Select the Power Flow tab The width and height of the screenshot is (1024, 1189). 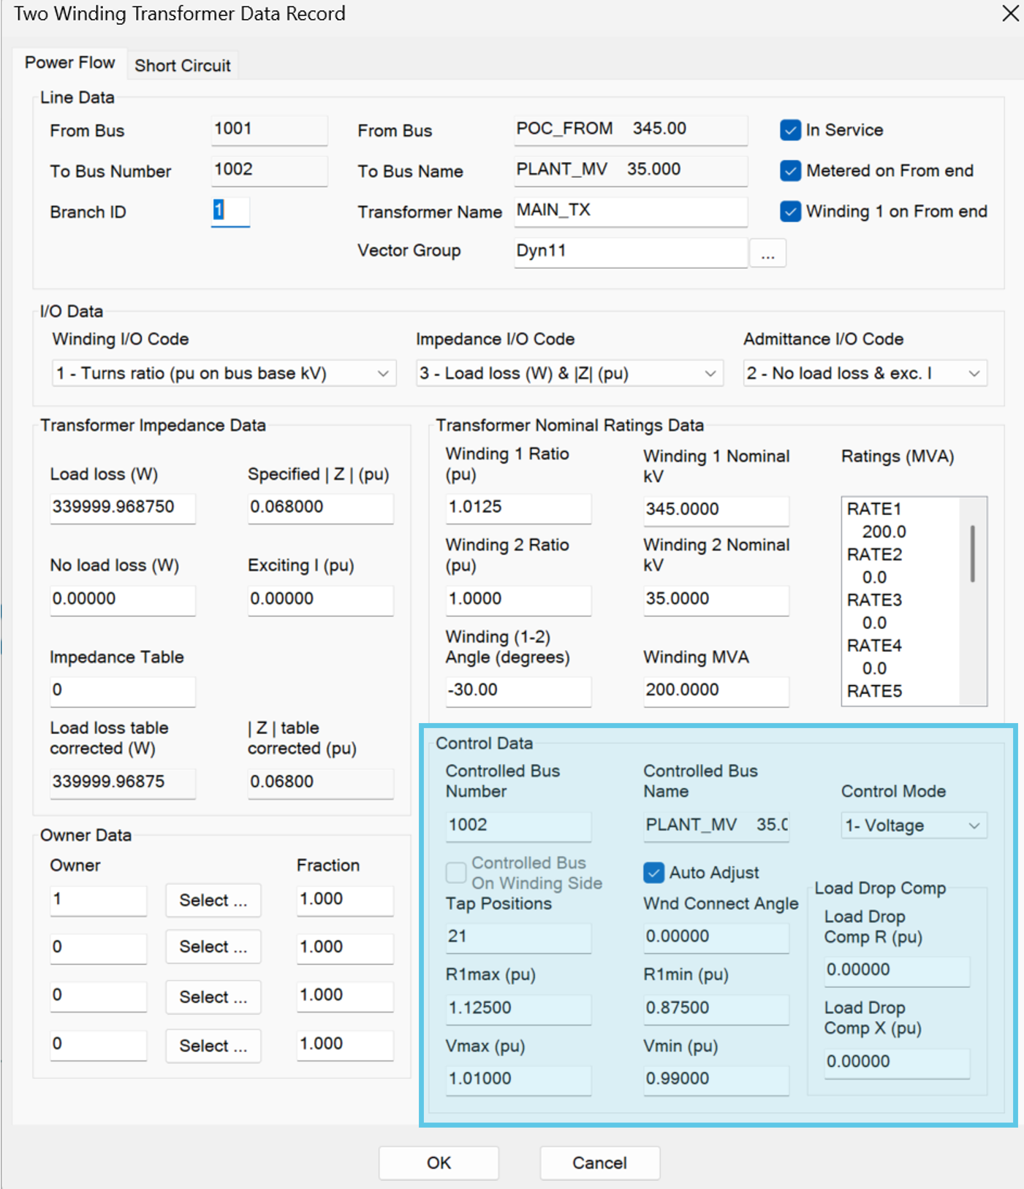(x=70, y=63)
